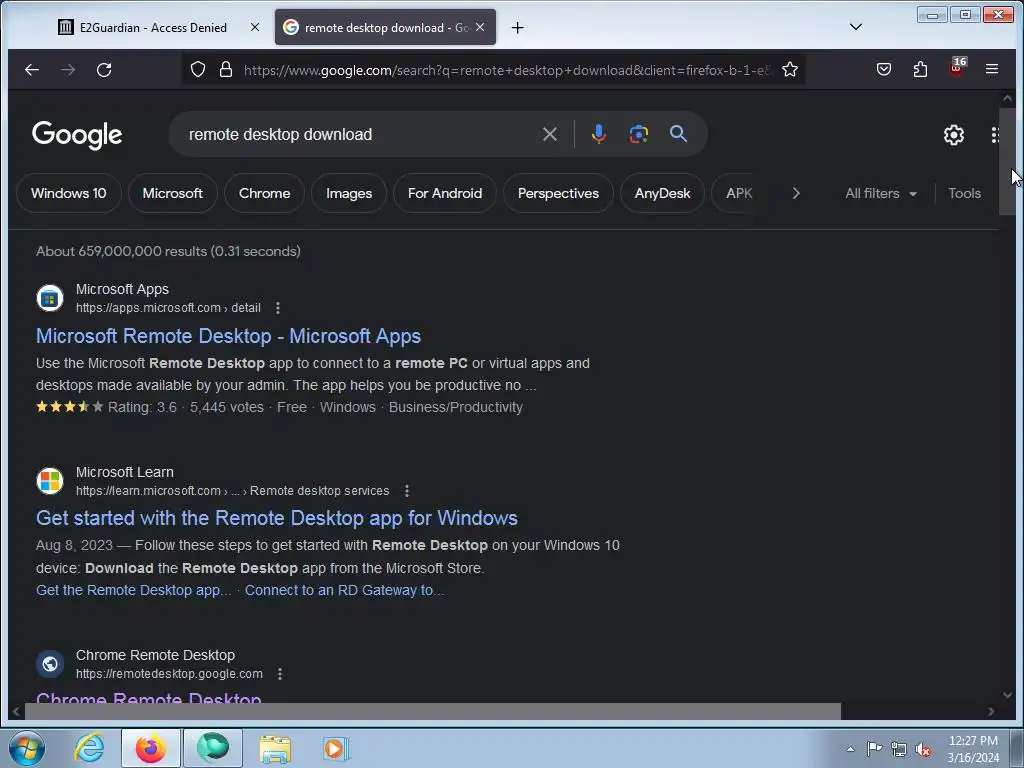Open the Tools options
Image resolution: width=1024 pixels, height=768 pixels.
pos(964,193)
